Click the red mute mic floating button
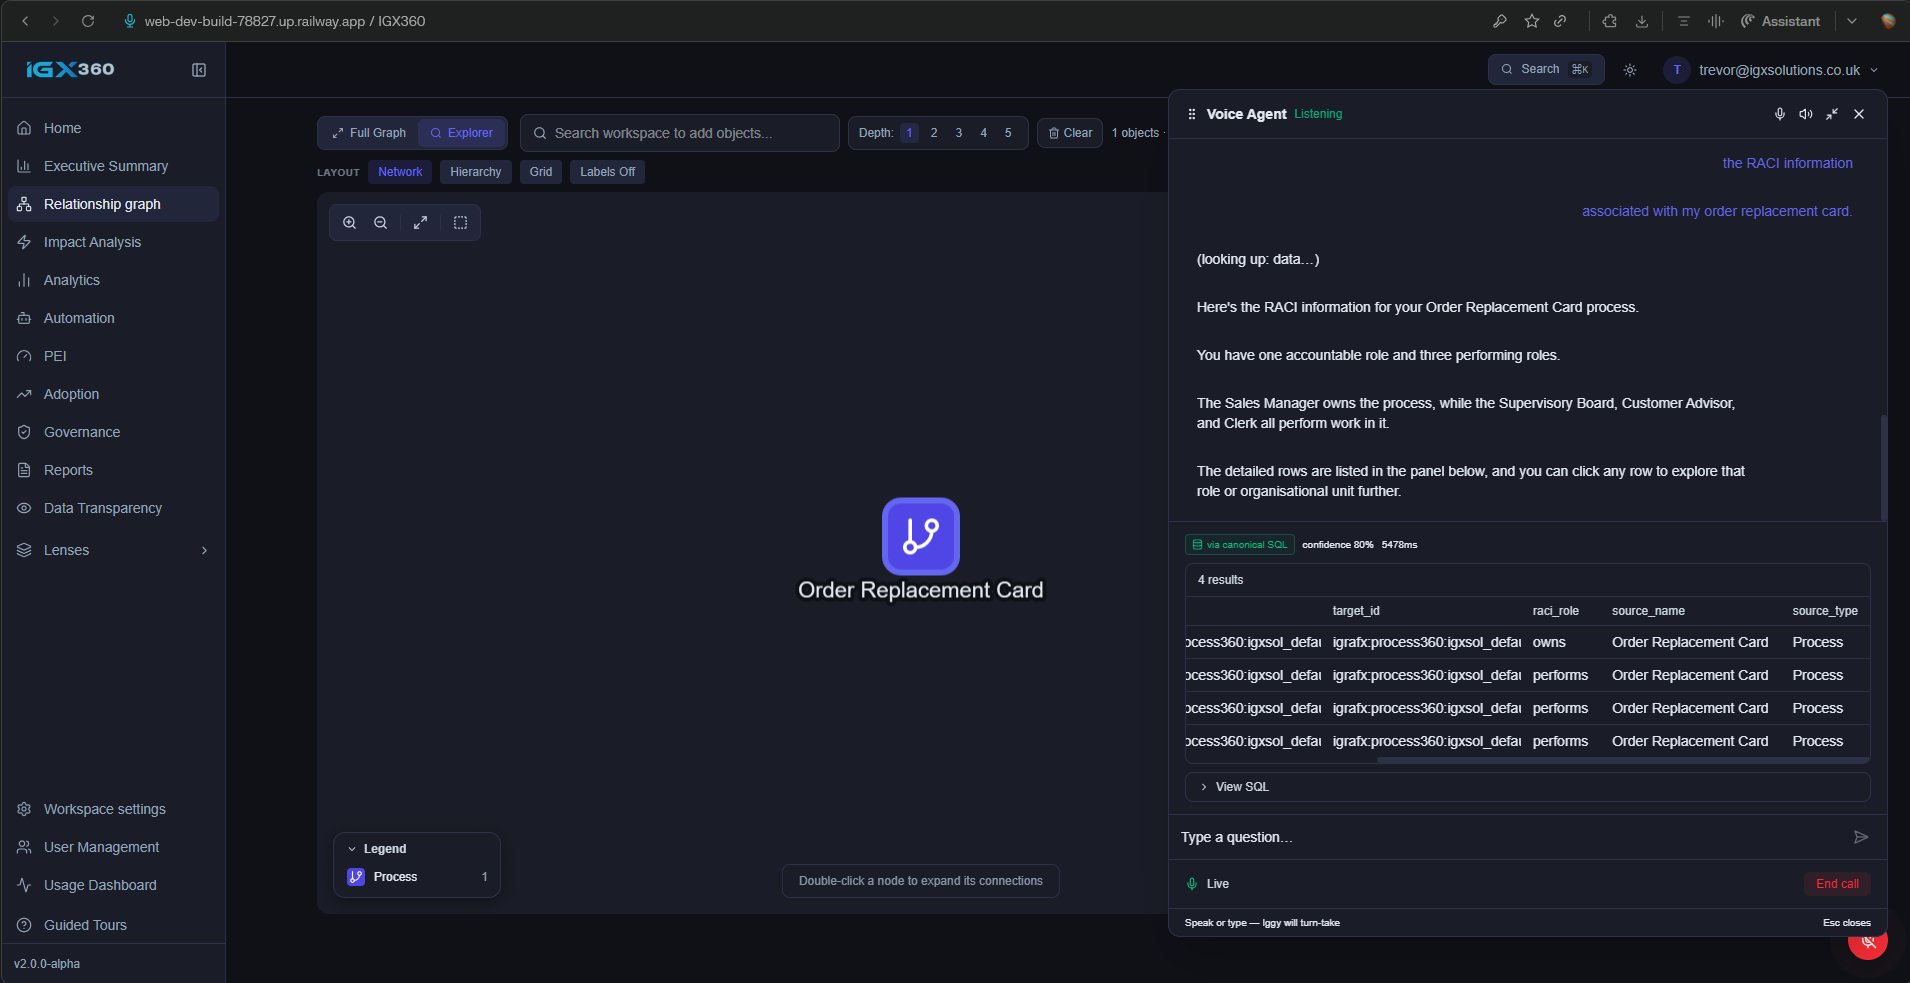Image resolution: width=1910 pixels, height=983 pixels. point(1868,943)
